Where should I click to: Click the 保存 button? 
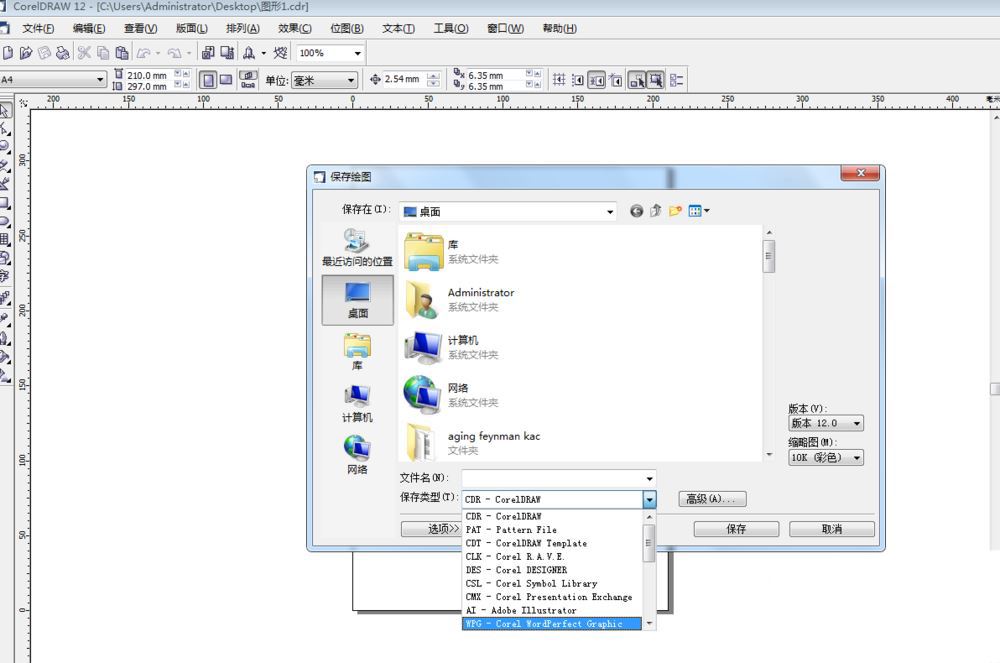(x=736, y=529)
